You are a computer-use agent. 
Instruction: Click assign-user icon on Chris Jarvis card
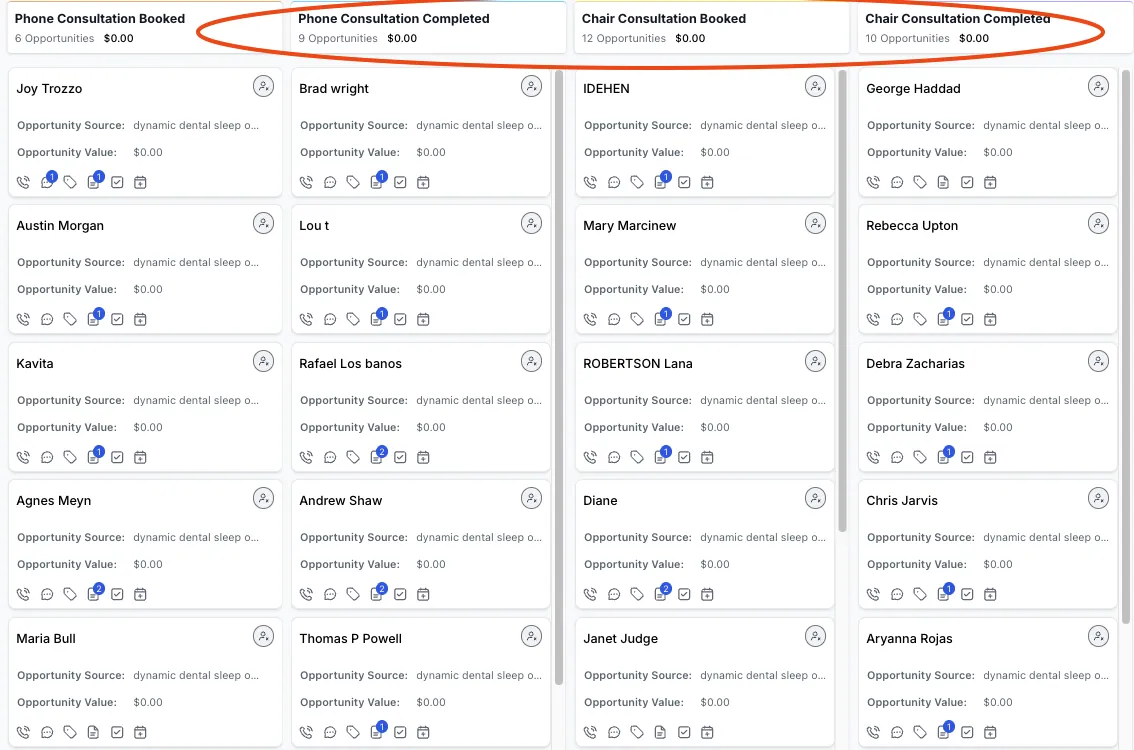(1099, 499)
